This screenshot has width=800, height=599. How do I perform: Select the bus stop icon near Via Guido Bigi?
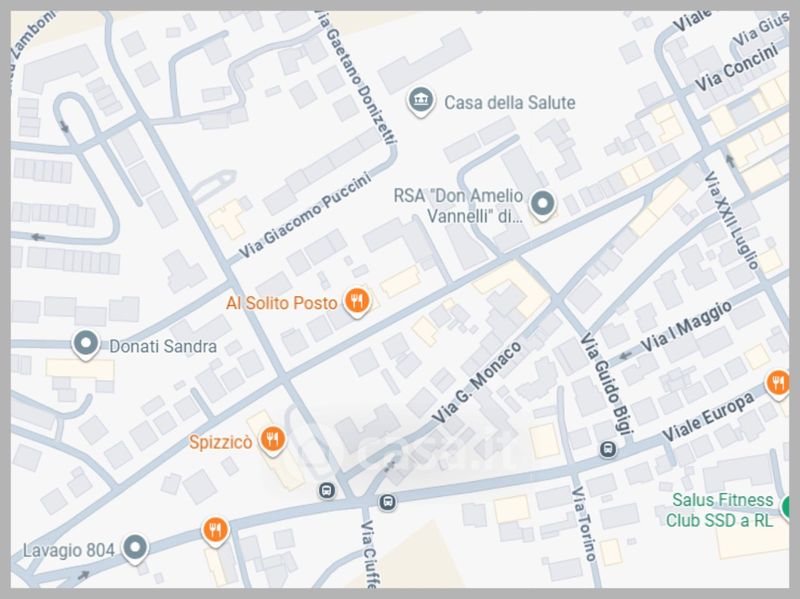tap(608, 450)
